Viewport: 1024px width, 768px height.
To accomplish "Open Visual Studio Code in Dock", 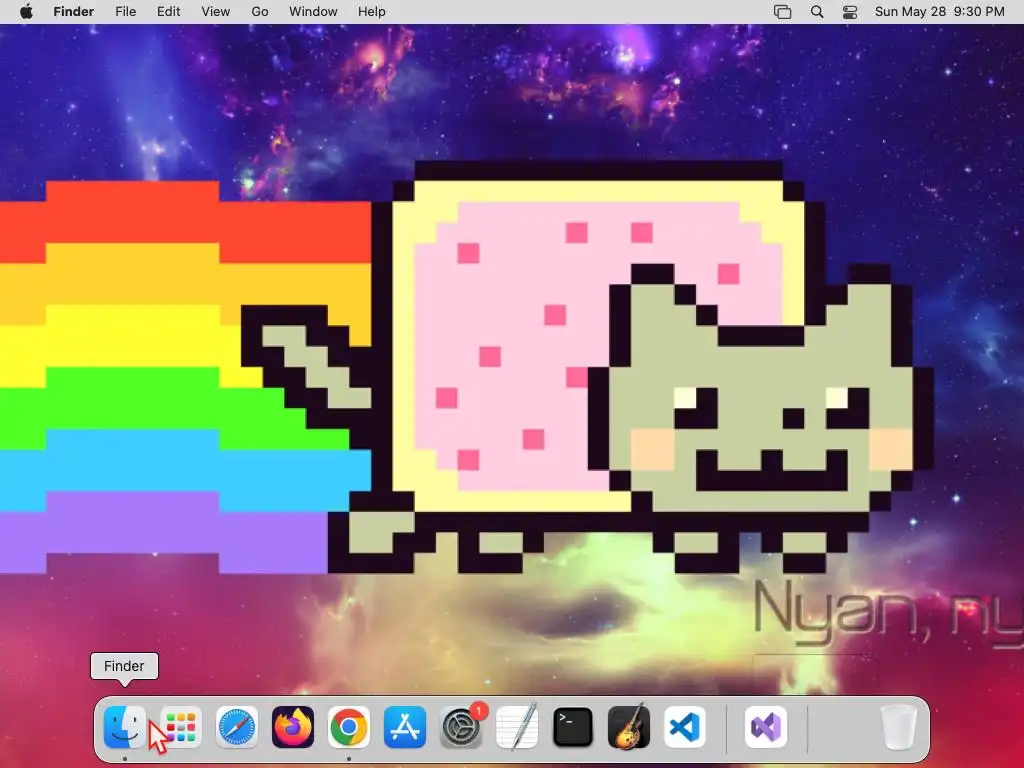I will [x=685, y=727].
